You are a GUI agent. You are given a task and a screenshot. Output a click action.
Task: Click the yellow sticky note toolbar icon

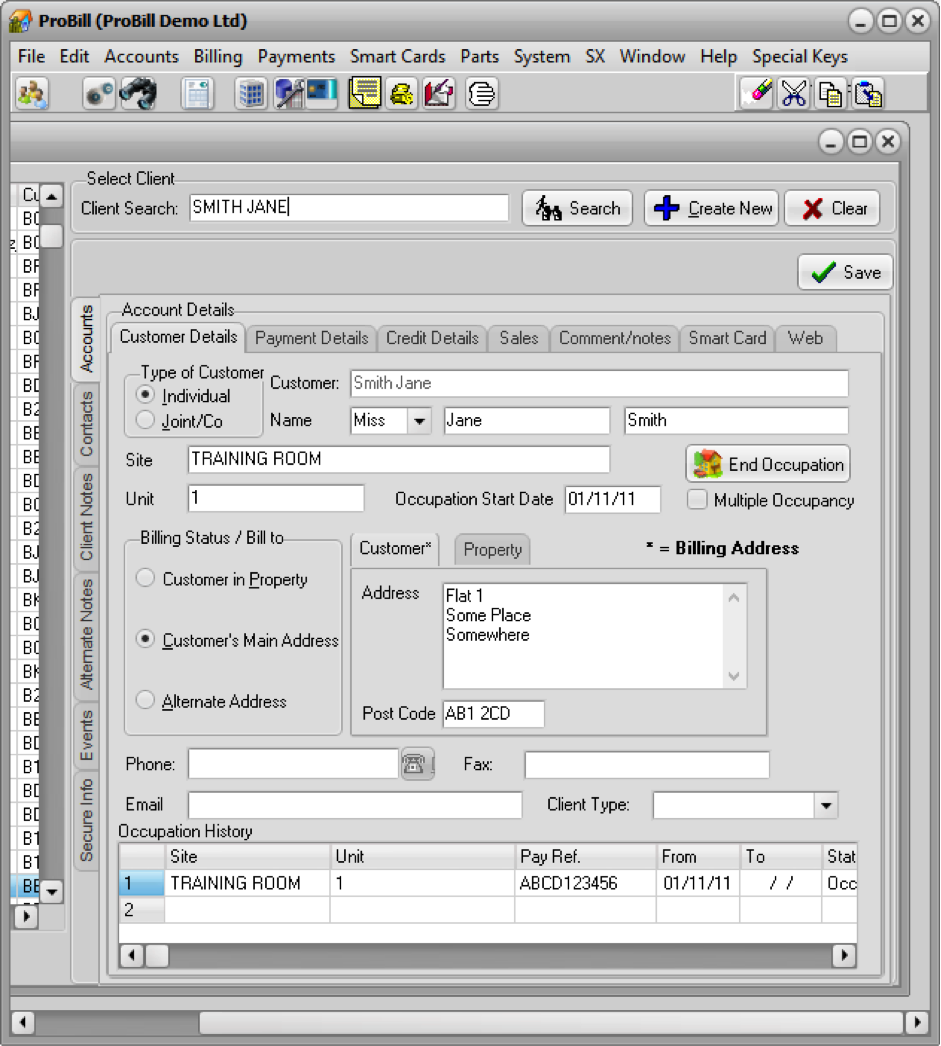364,93
